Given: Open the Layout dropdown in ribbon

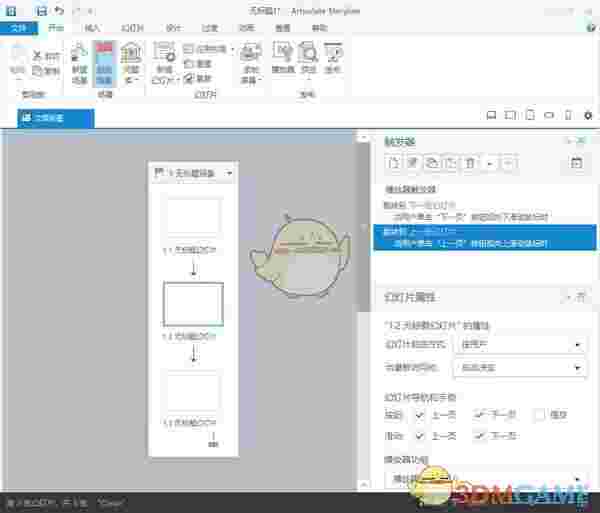Looking at the screenshot, I should click(209, 49).
